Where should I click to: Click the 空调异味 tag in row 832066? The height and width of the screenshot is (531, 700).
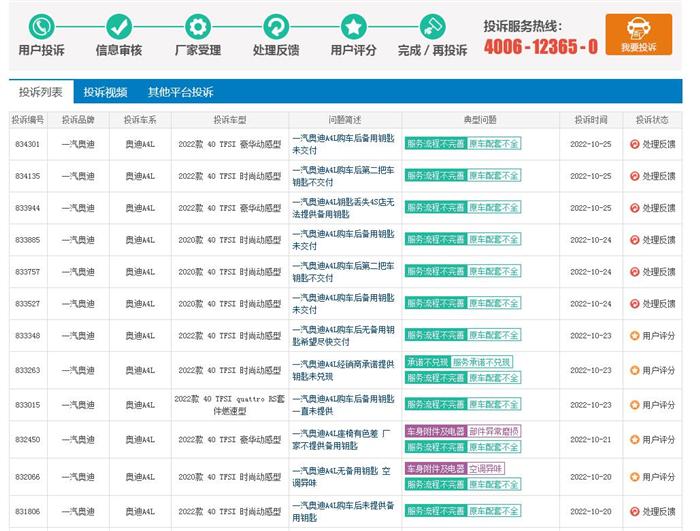point(486,468)
